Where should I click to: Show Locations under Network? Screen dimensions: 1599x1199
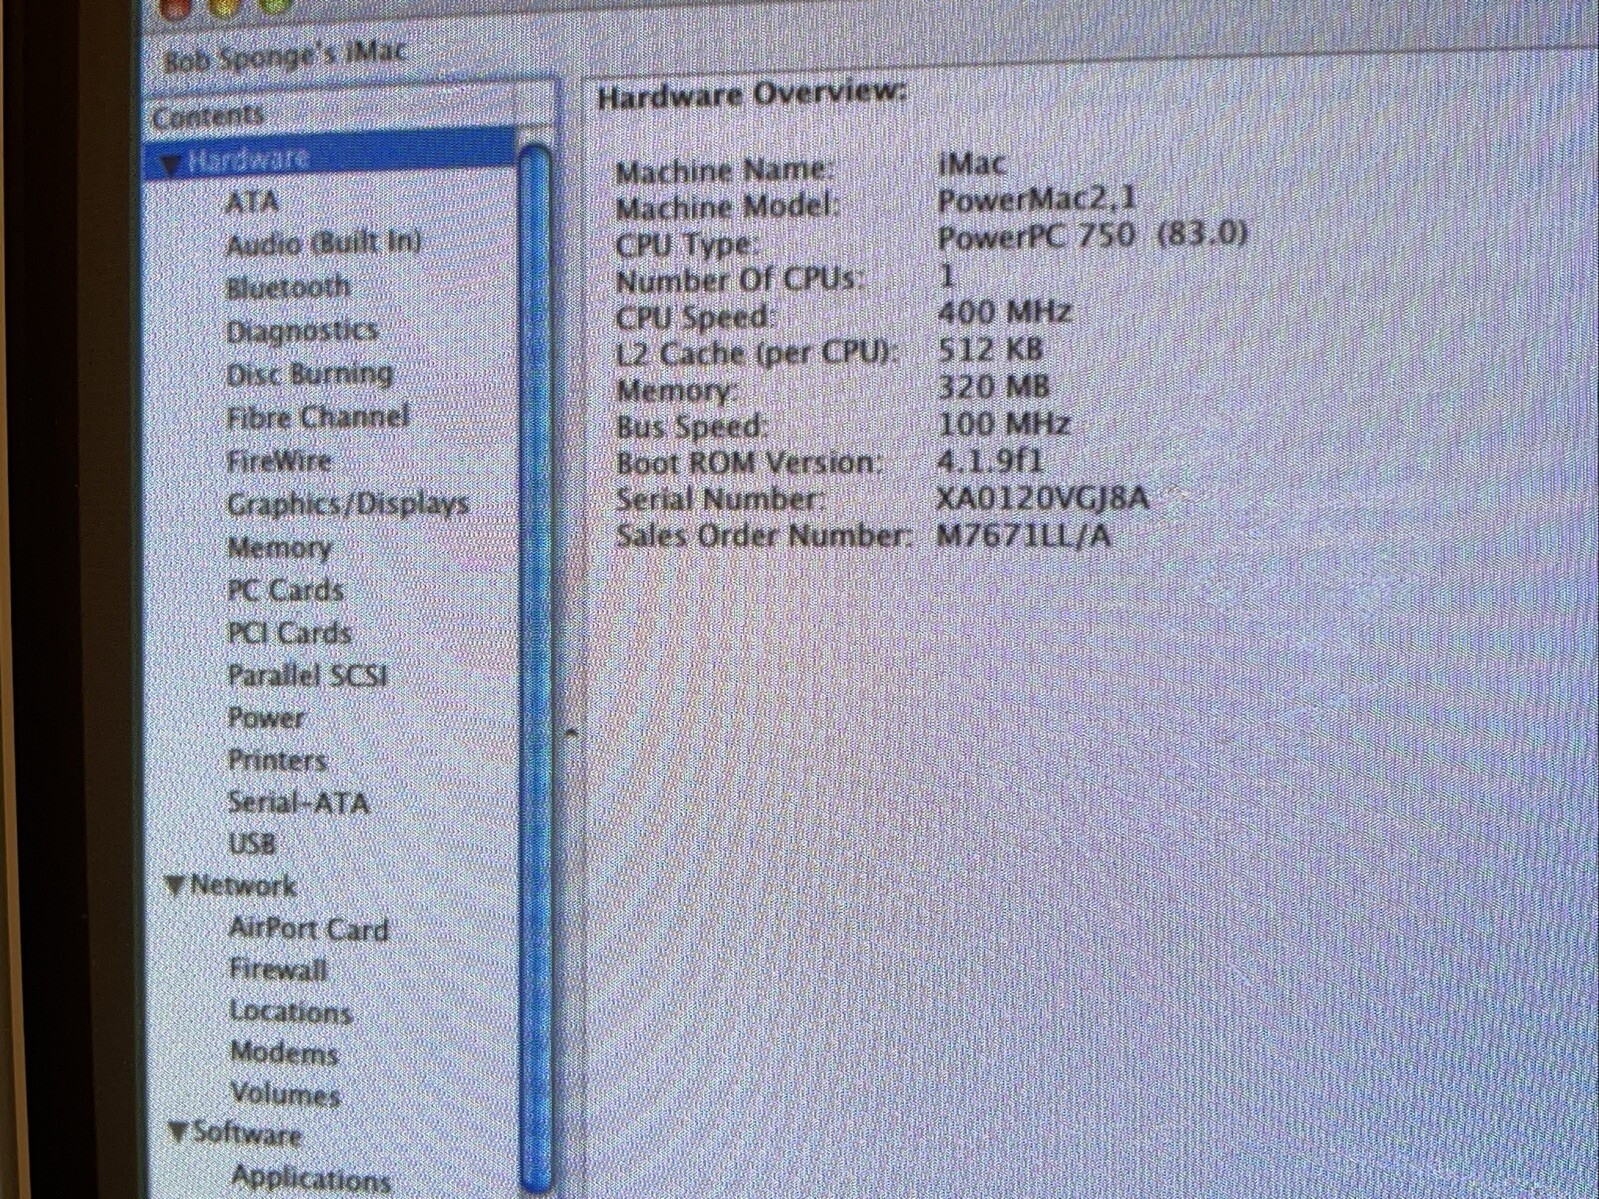[x=291, y=1012]
